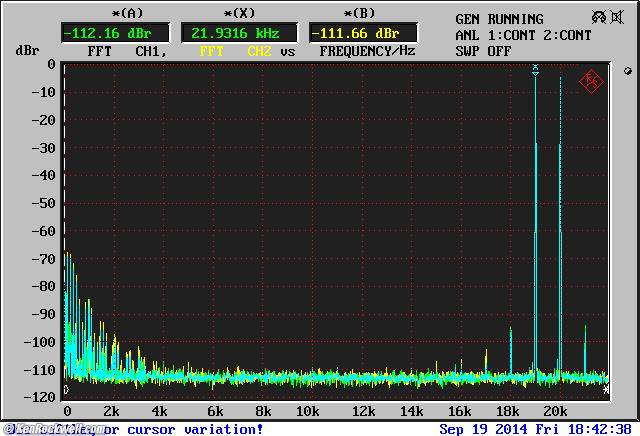Viewport: 640px width, 436px height.
Task: Click the small round indicator right of the graph
Action: click(628, 71)
